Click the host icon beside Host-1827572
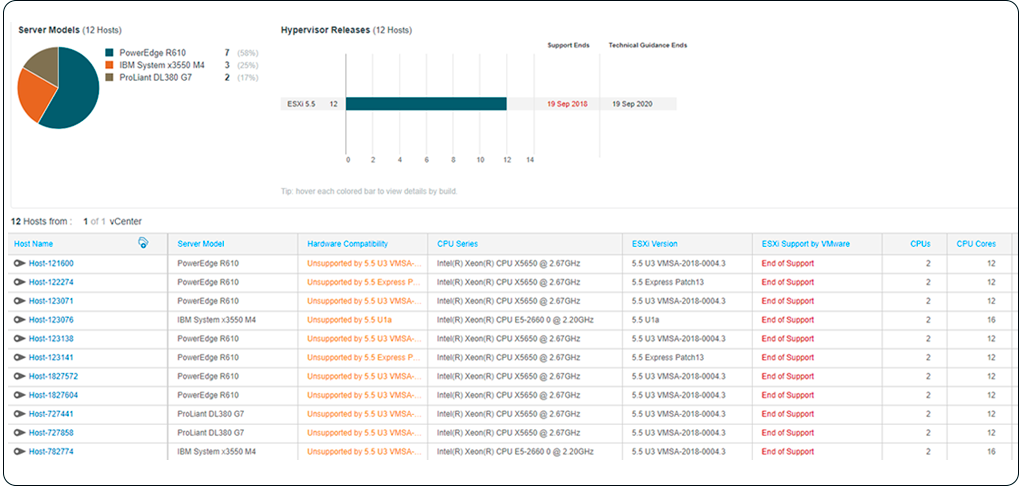Screen dimensions: 1026x486 click(20, 377)
